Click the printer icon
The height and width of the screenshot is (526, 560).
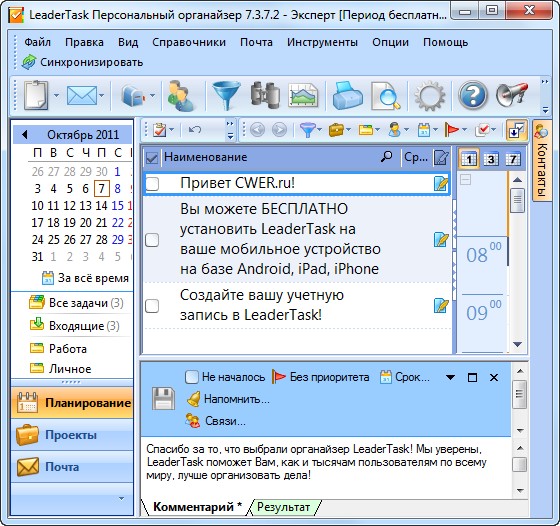click(347, 95)
